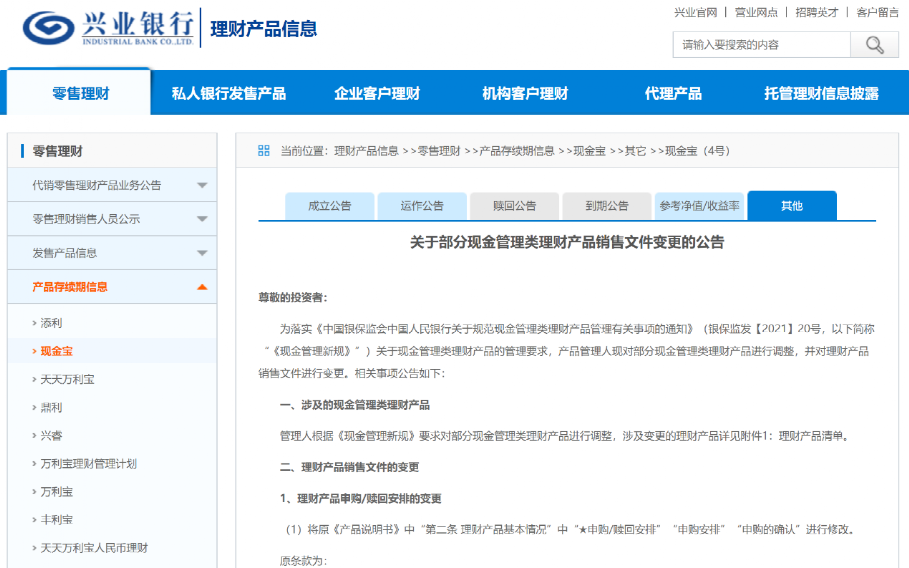Select the 赎回公告 tab
909x568 pixels.
(514, 206)
